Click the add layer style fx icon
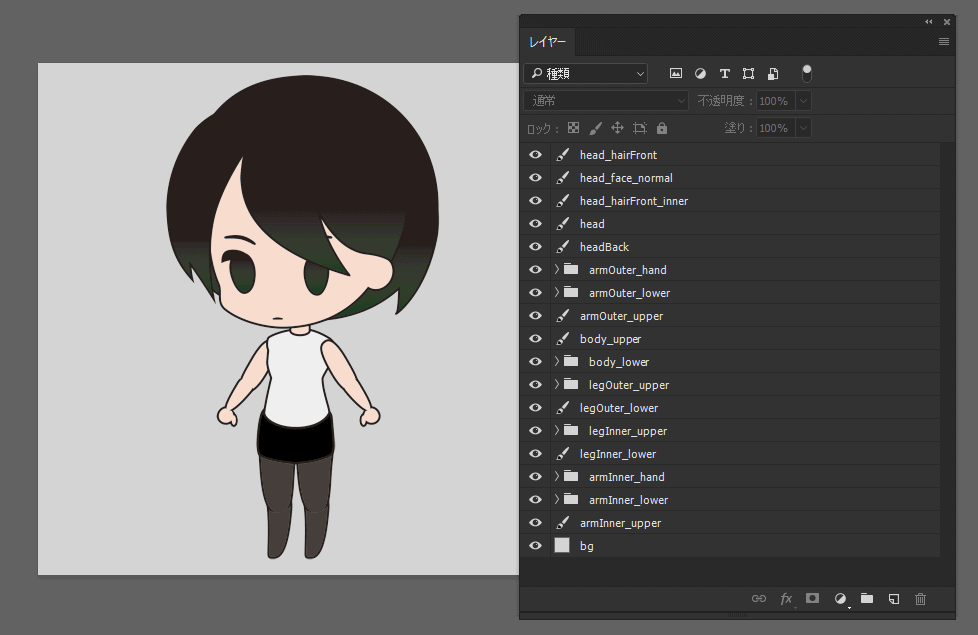 [786, 598]
